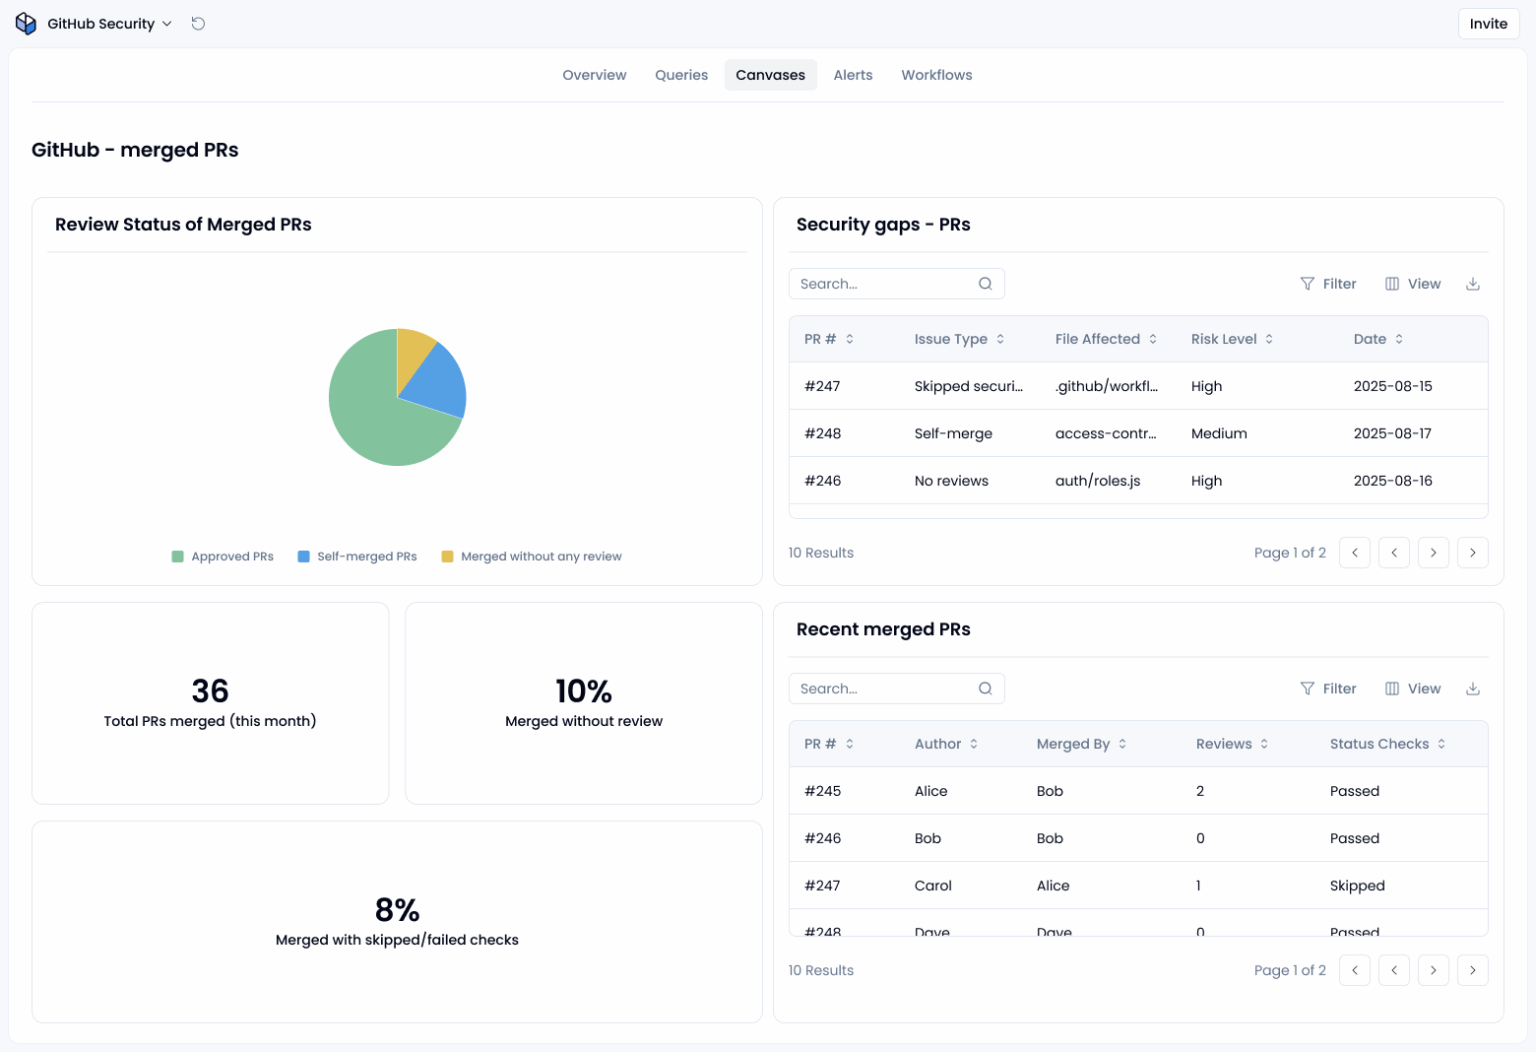Click the export icon in Security gaps panel
The height and width of the screenshot is (1052, 1536).
pyautogui.click(x=1473, y=283)
